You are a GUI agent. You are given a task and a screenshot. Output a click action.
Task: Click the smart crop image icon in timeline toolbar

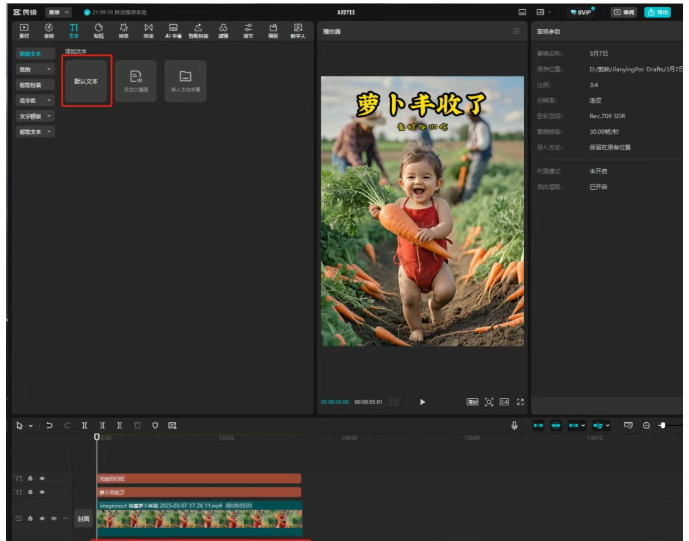(x=172, y=425)
